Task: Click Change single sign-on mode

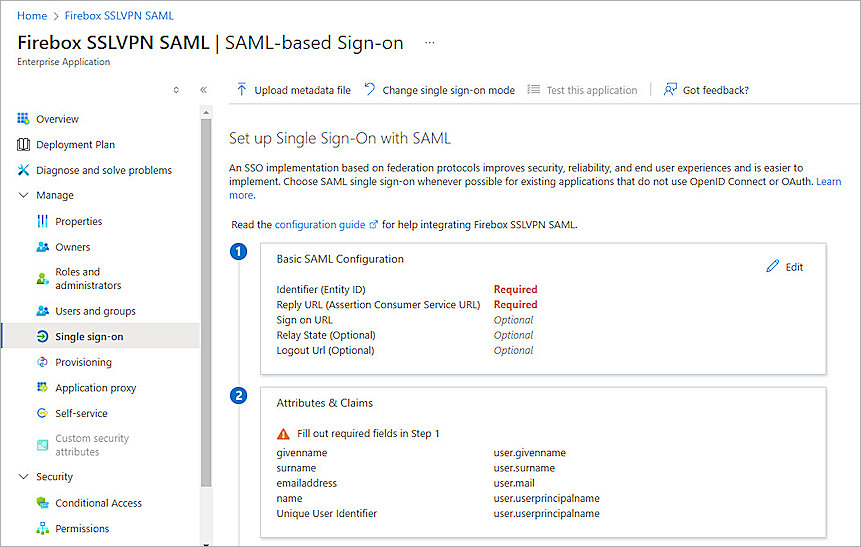Action: [x=439, y=90]
